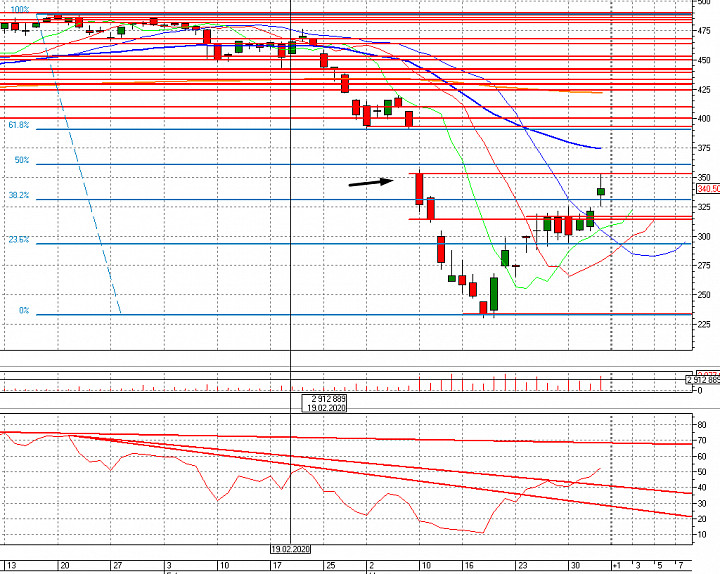Click the 325 price scale value
The height and width of the screenshot is (574, 720).
coord(703,207)
